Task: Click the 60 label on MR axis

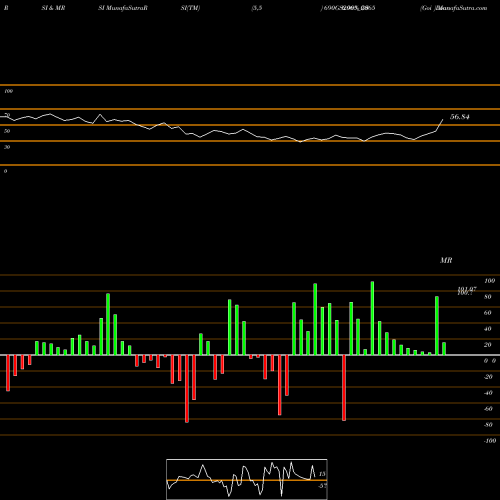Action: (488, 313)
